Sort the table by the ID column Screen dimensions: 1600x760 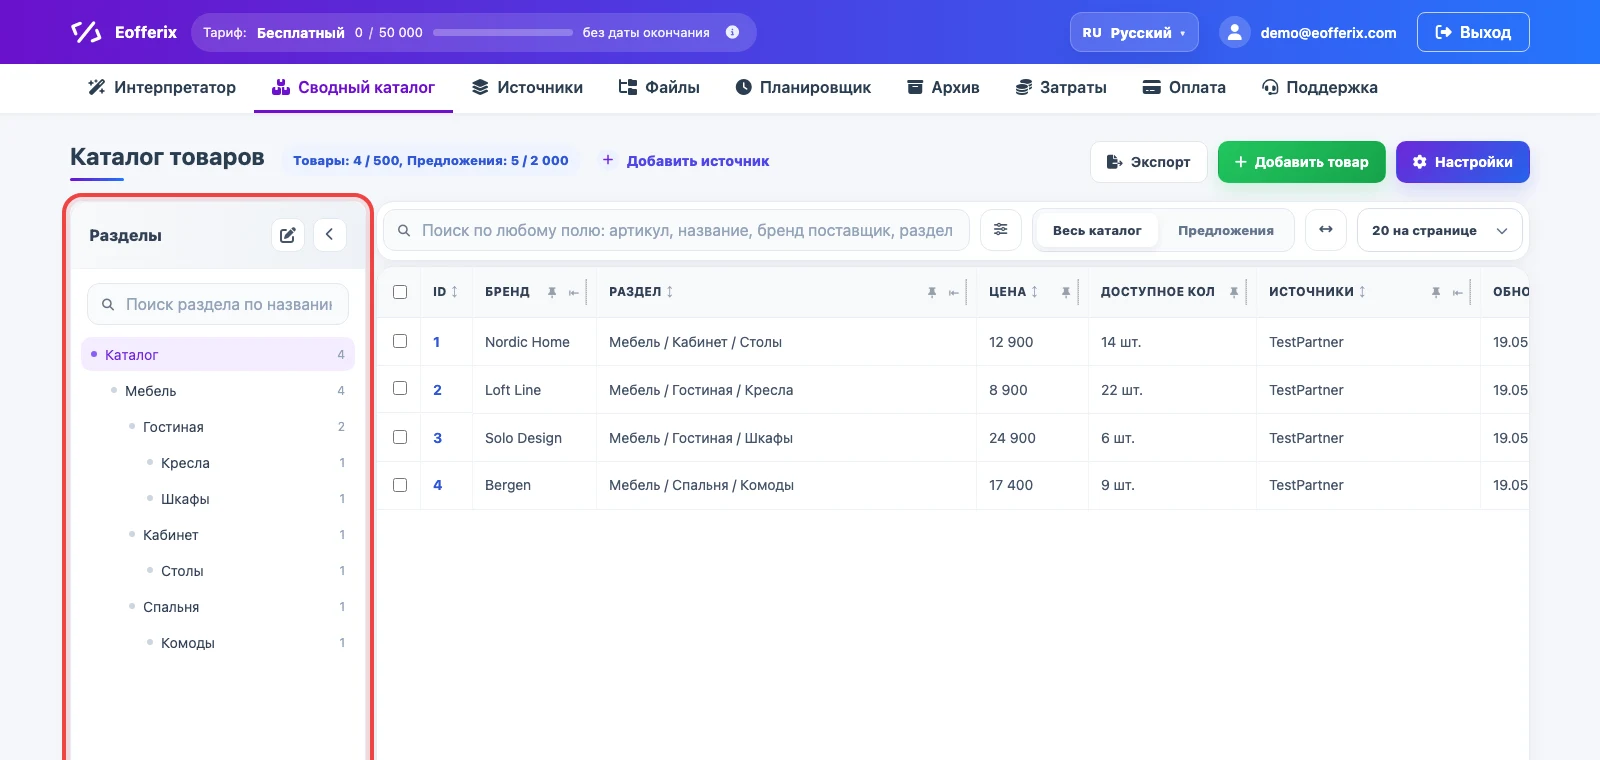click(x=445, y=292)
